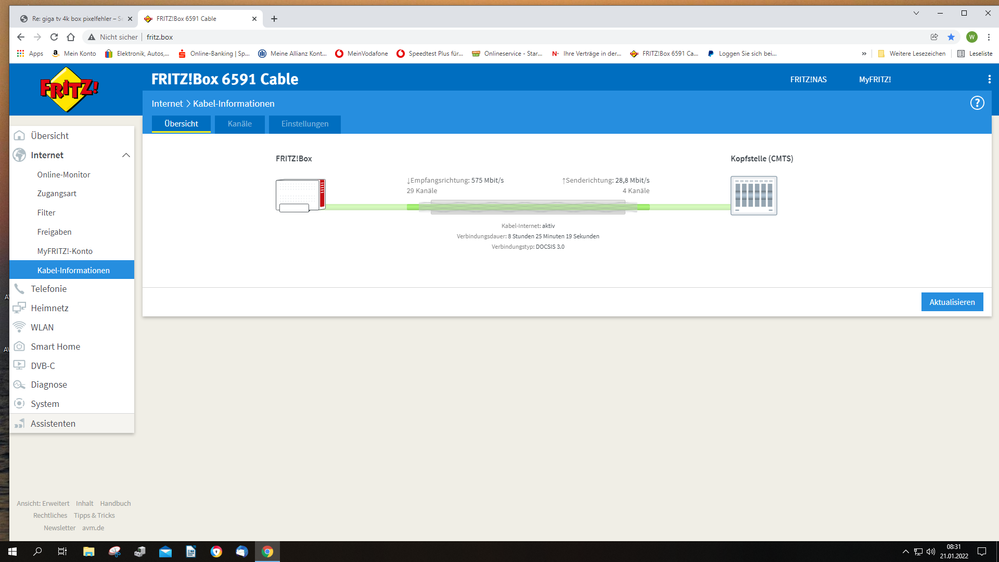Click the share page icon in address bar
The width and height of the screenshot is (999, 562).
tap(934, 37)
